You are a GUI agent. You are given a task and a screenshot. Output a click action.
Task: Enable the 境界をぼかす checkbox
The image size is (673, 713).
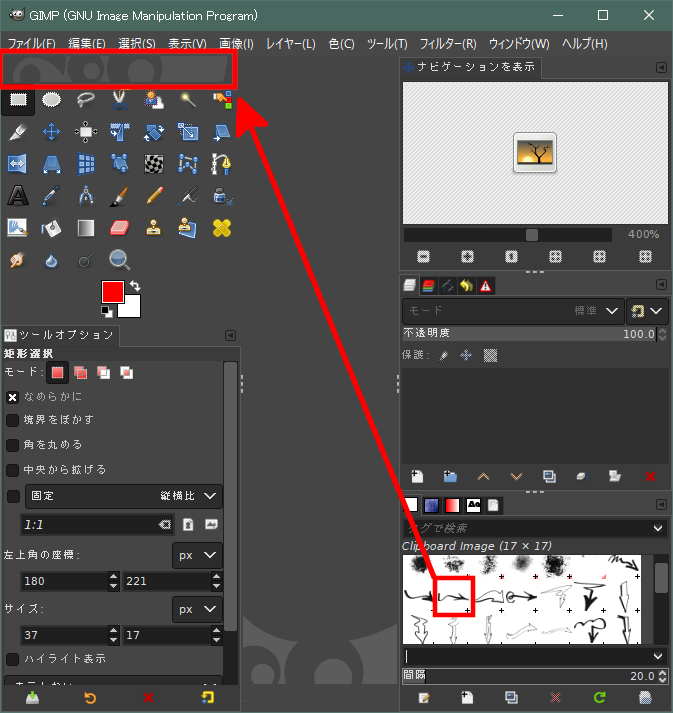(x=13, y=420)
